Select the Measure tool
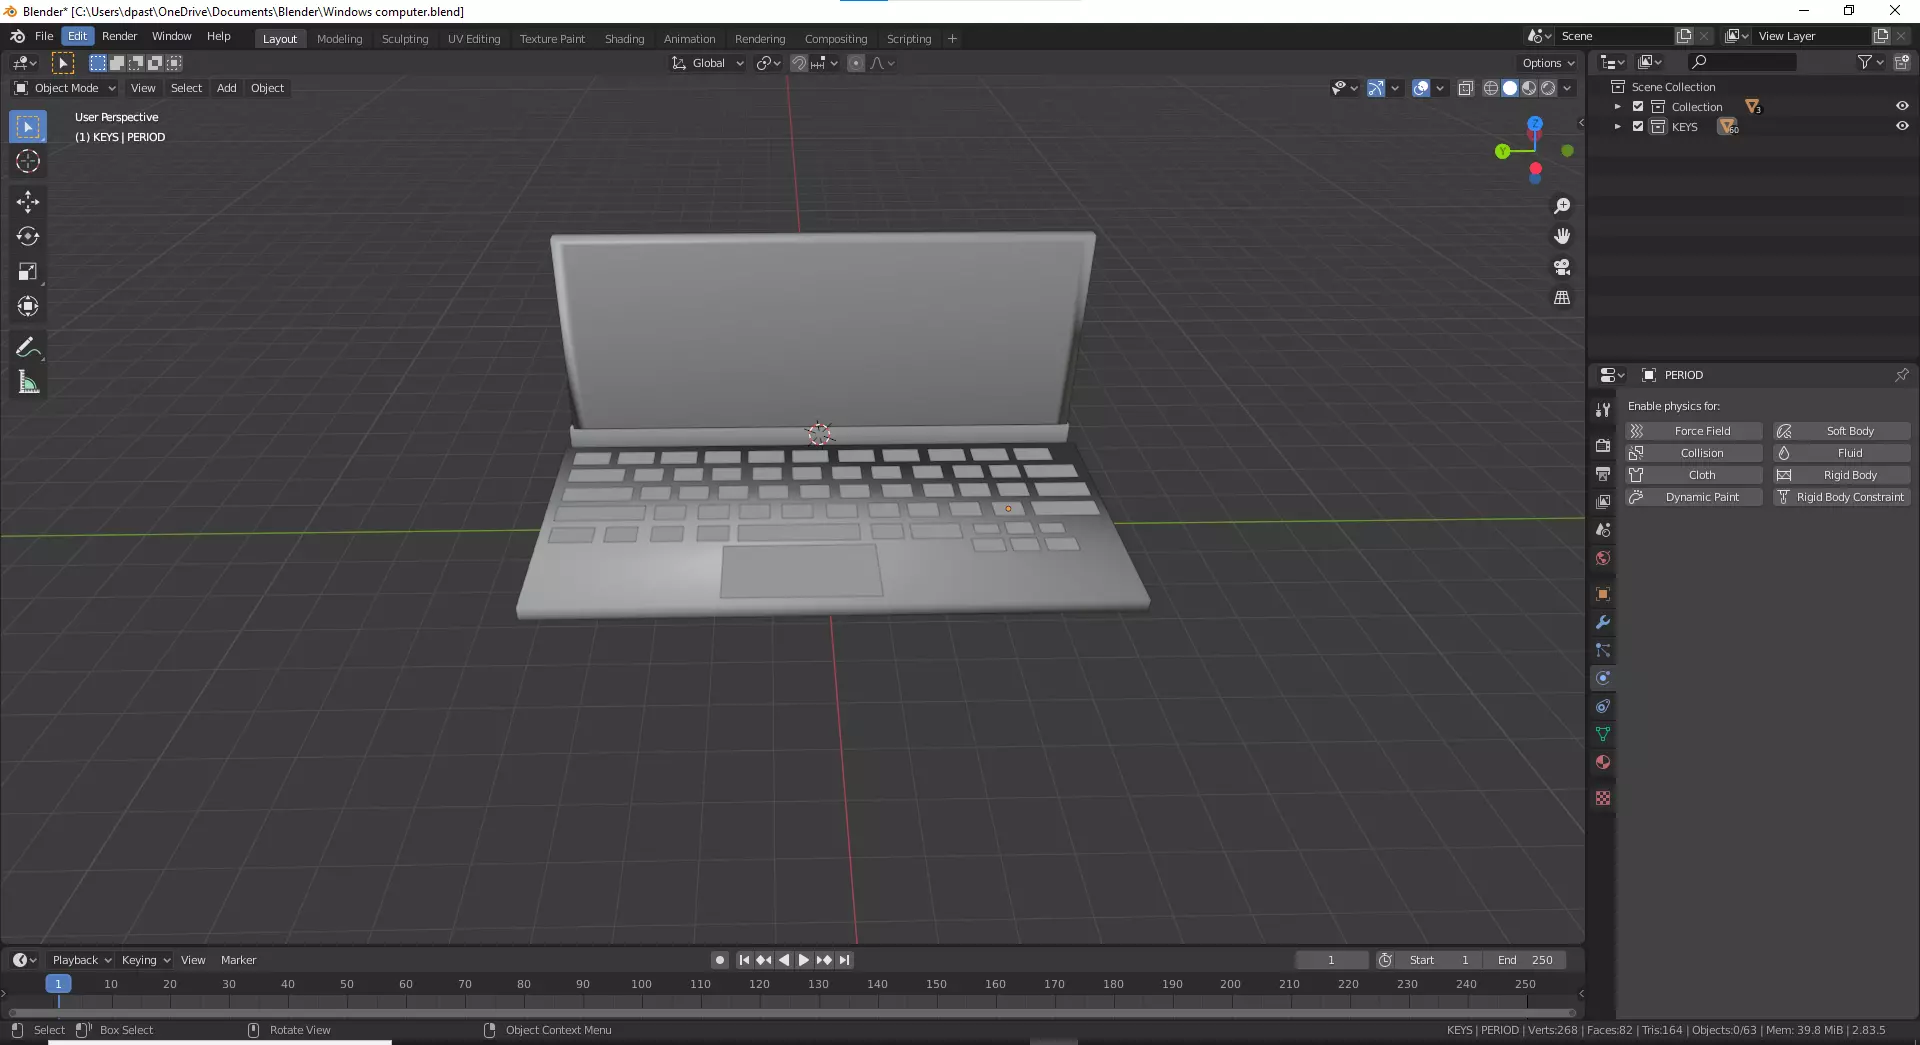The width and height of the screenshot is (1920, 1045). (28, 382)
